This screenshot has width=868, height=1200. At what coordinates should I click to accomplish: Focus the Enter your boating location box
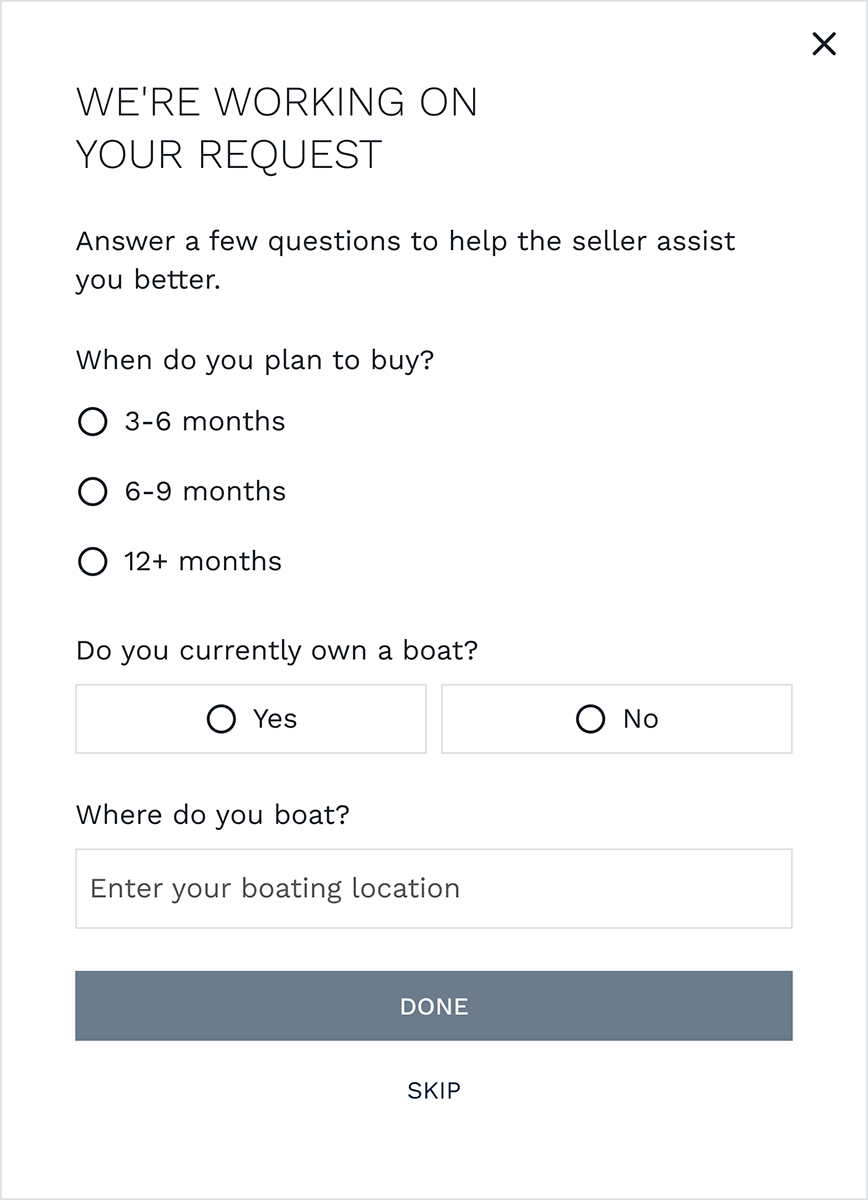[434, 888]
